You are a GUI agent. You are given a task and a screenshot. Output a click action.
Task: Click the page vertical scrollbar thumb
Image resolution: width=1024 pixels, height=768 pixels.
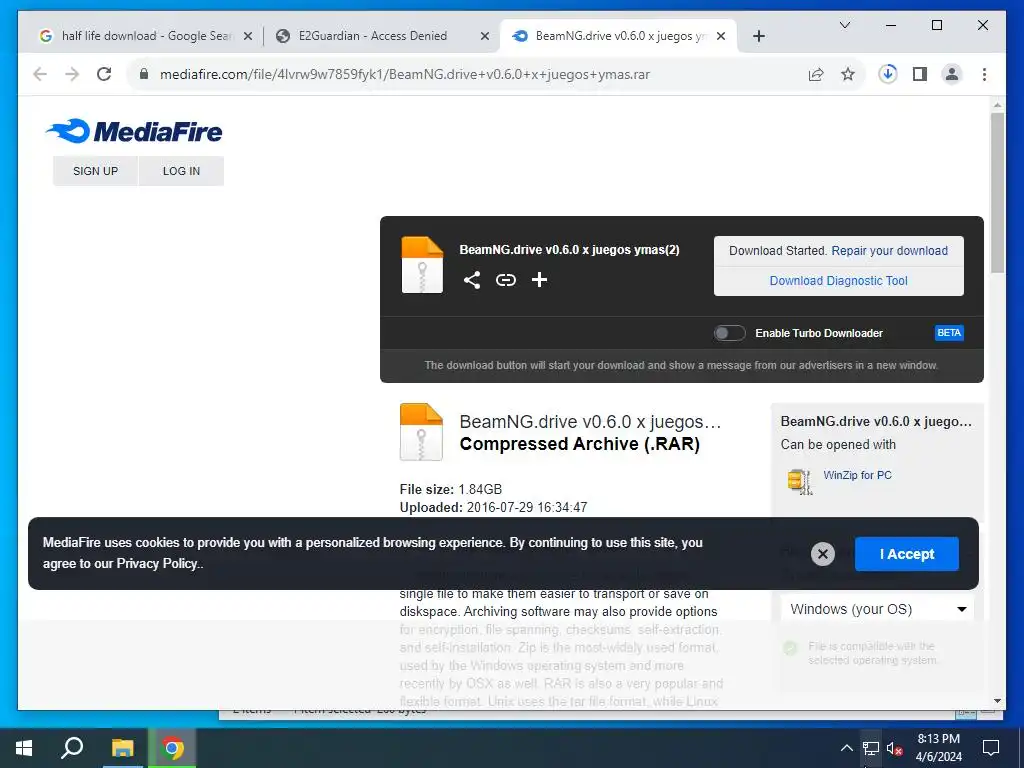(997, 193)
